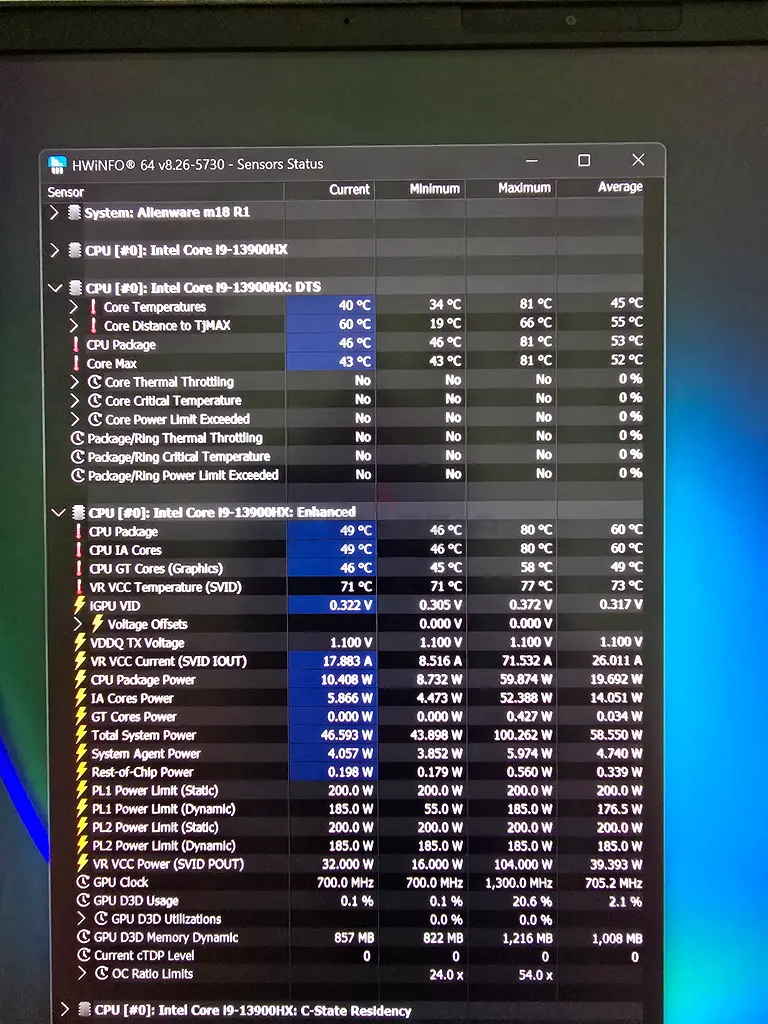Minimize the HWiNFO Sensors Status window

pos(532,161)
